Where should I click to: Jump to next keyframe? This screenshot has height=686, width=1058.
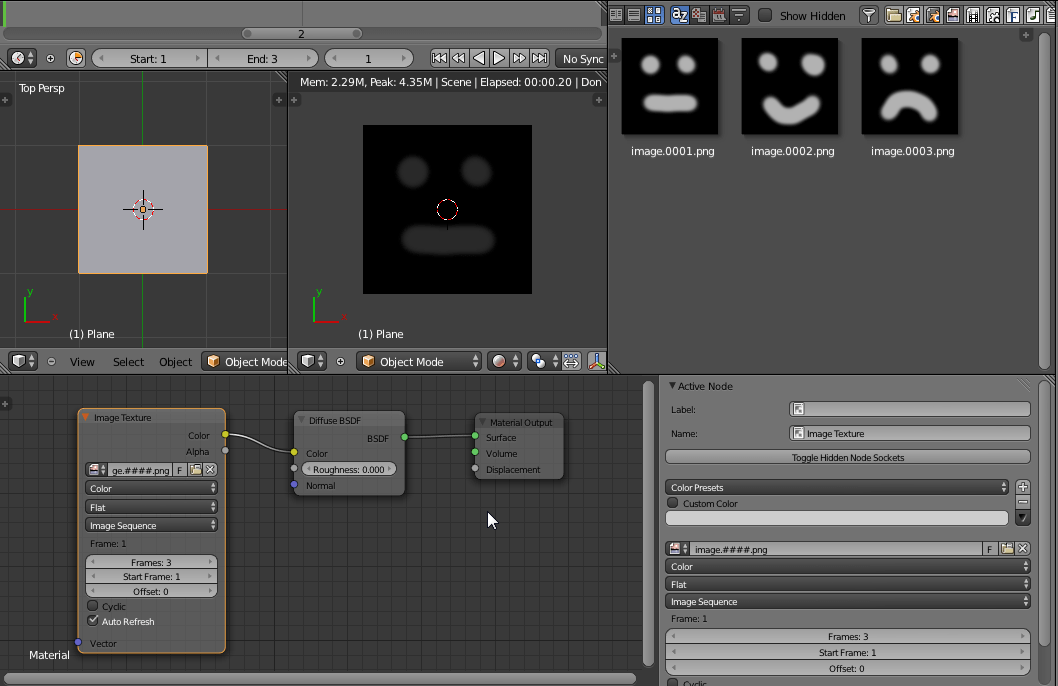[519, 58]
